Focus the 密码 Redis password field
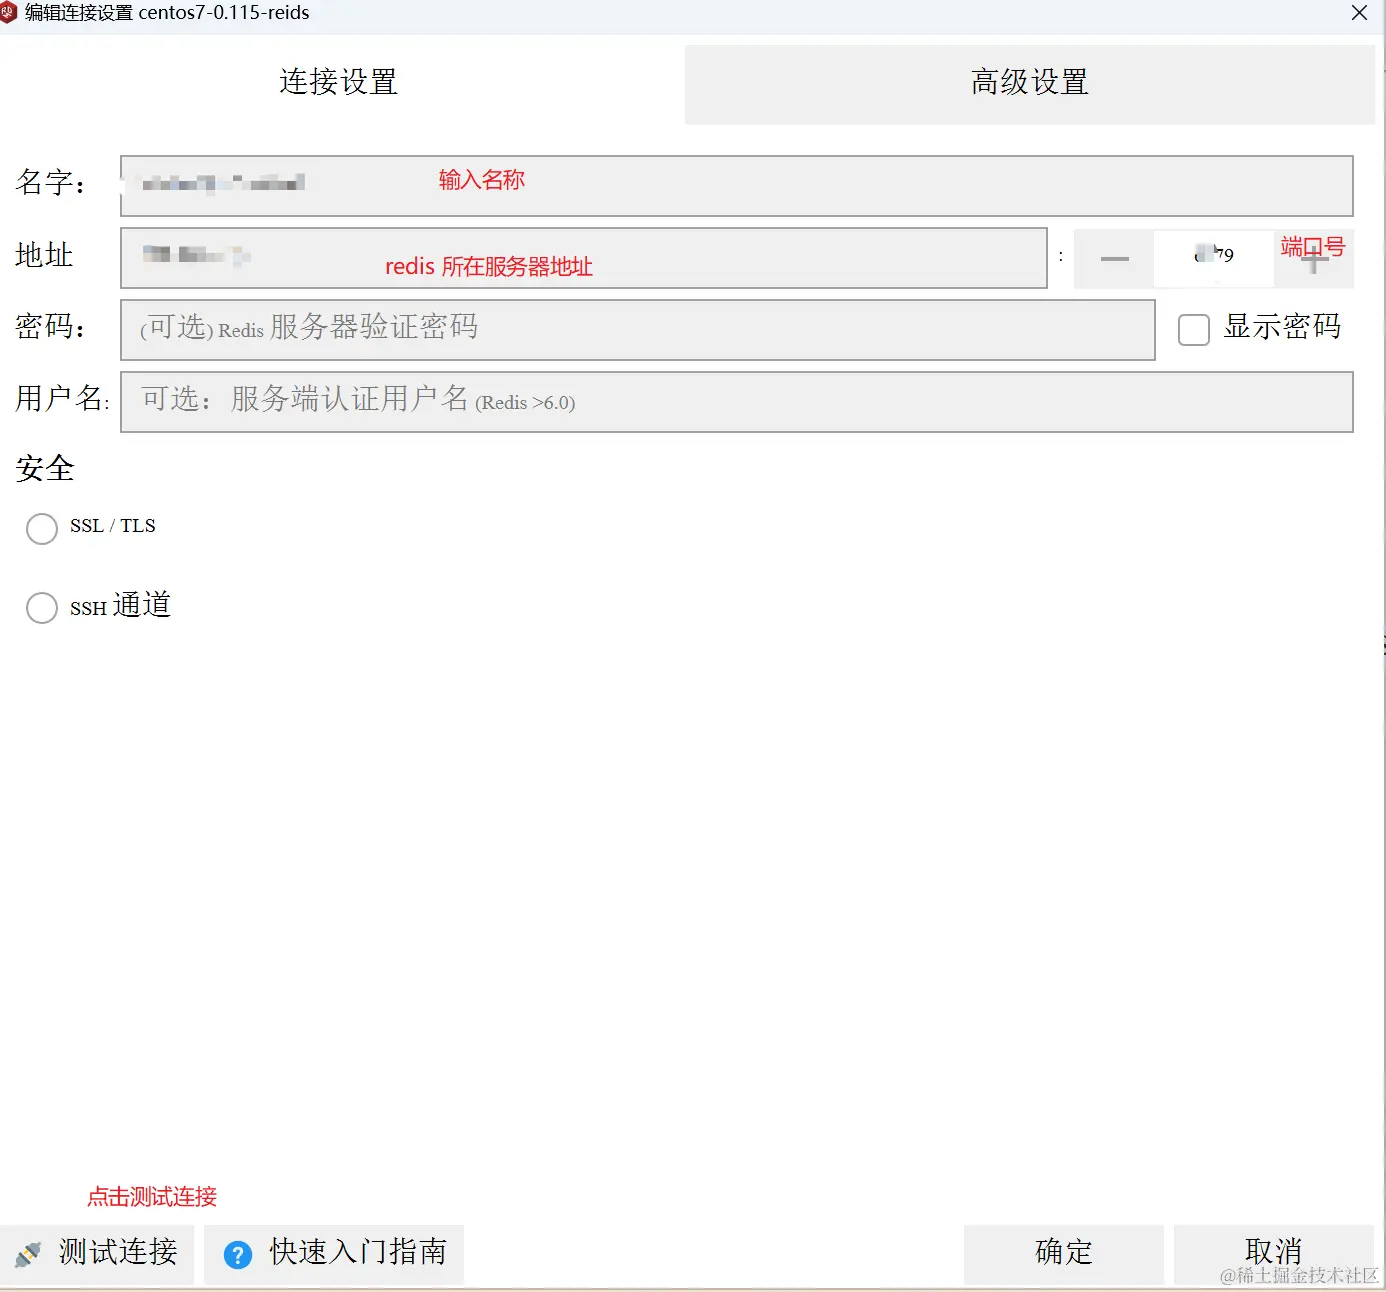Screen dimensions: 1386x1292 click(x=638, y=330)
